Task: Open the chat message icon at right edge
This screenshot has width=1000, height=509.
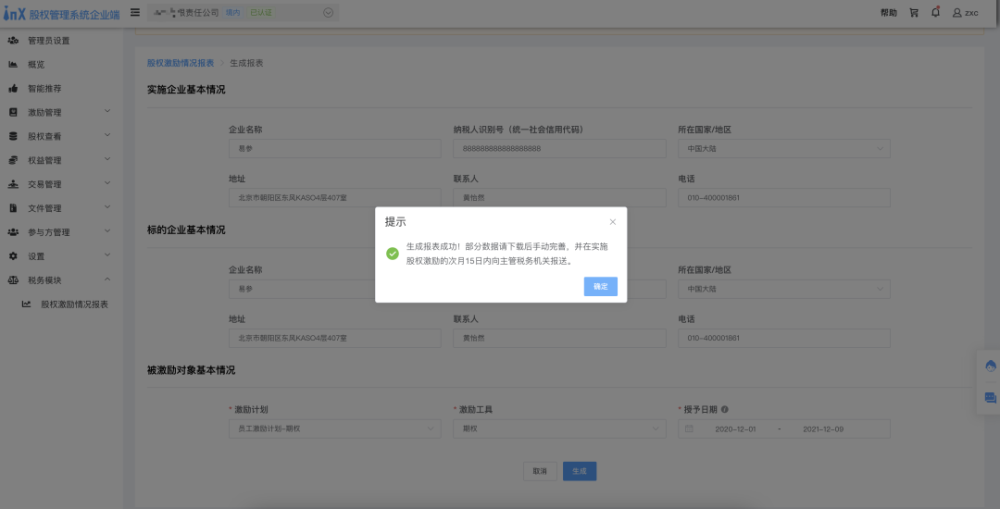Action: (990, 398)
